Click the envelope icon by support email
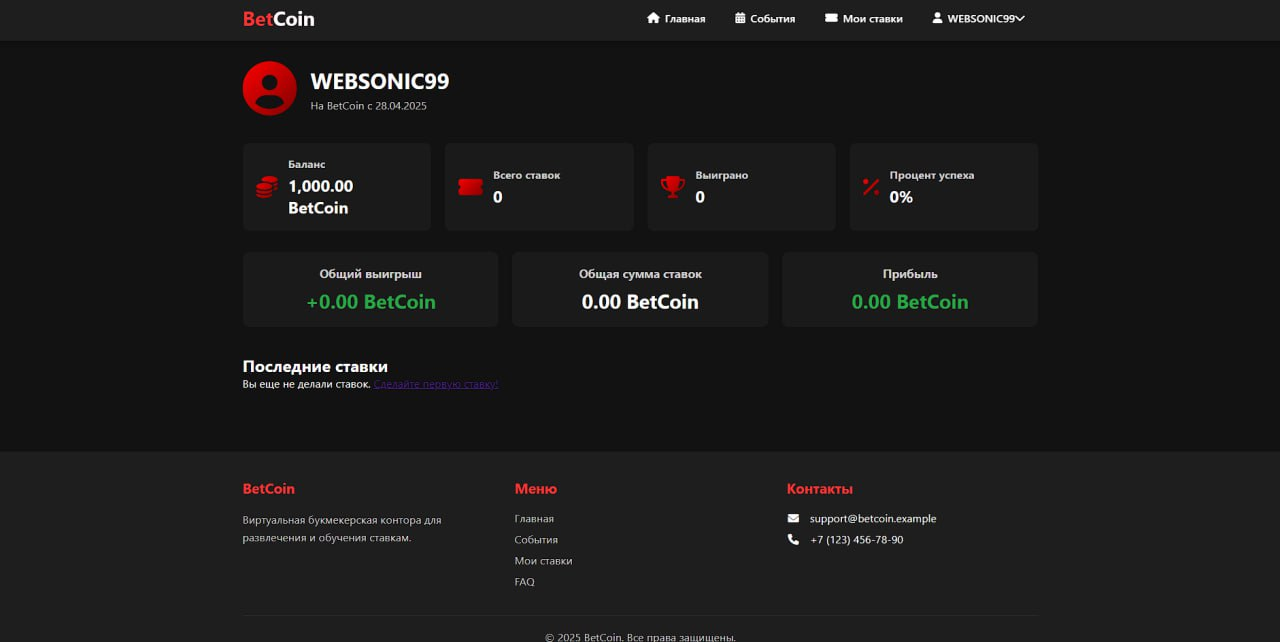The image size is (1280, 642). tap(793, 519)
